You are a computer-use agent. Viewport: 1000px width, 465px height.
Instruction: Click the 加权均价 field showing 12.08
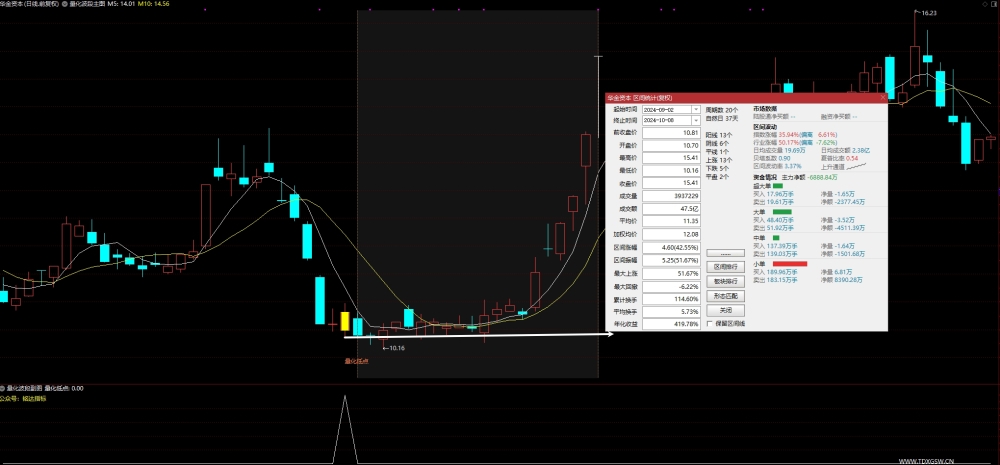click(x=671, y=235)
